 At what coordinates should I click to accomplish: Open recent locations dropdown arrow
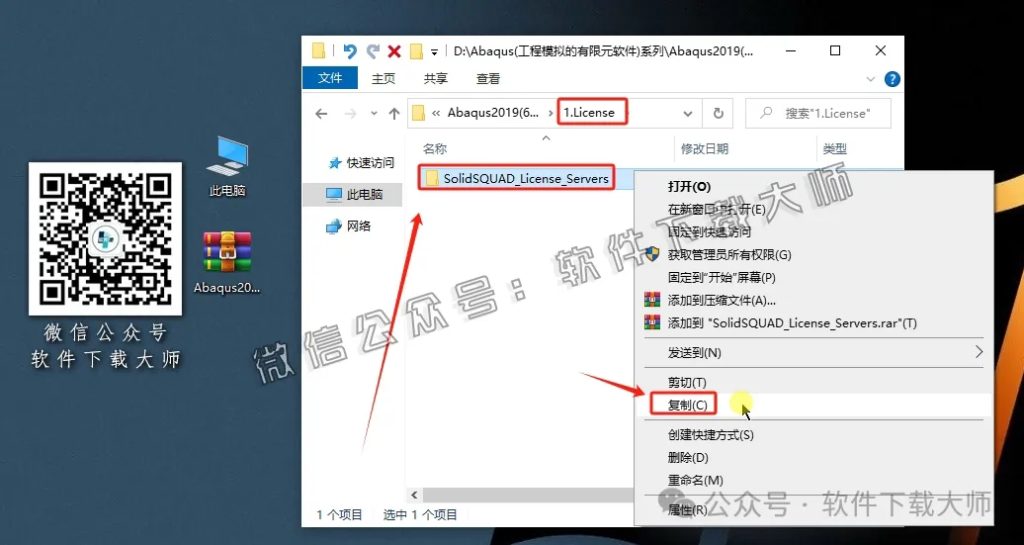click(x=374, y=114)
